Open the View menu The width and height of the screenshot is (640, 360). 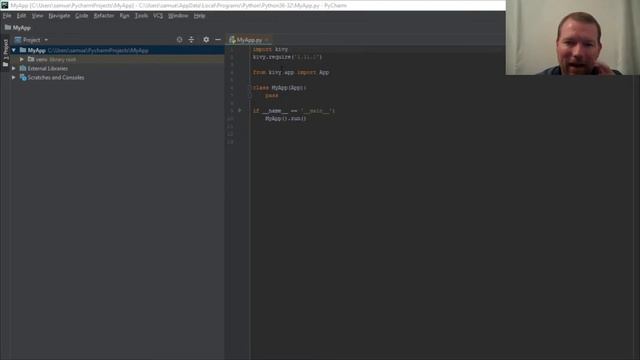click(x=38, y=16)
